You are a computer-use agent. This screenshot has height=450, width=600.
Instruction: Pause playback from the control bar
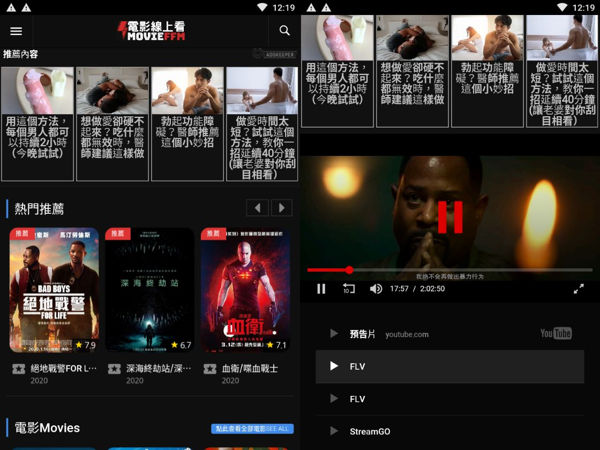[321, 289]
